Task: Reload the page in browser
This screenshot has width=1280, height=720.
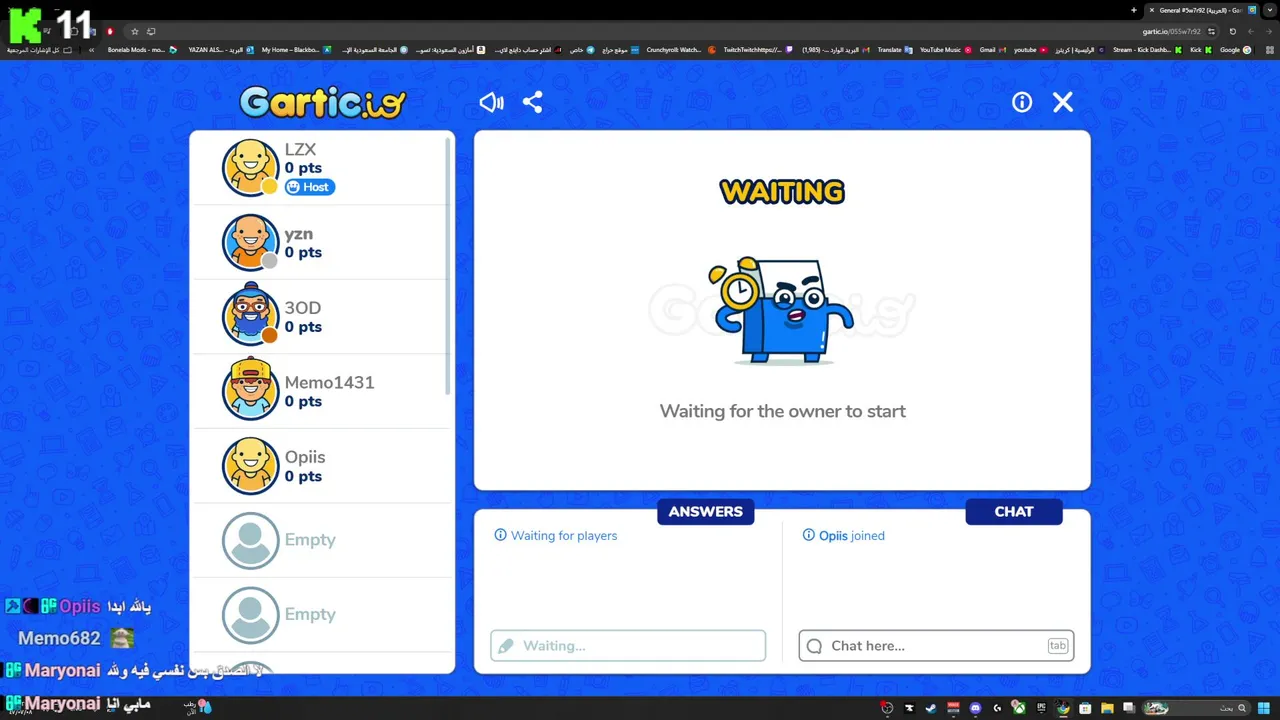Action: coord(1232,31)
